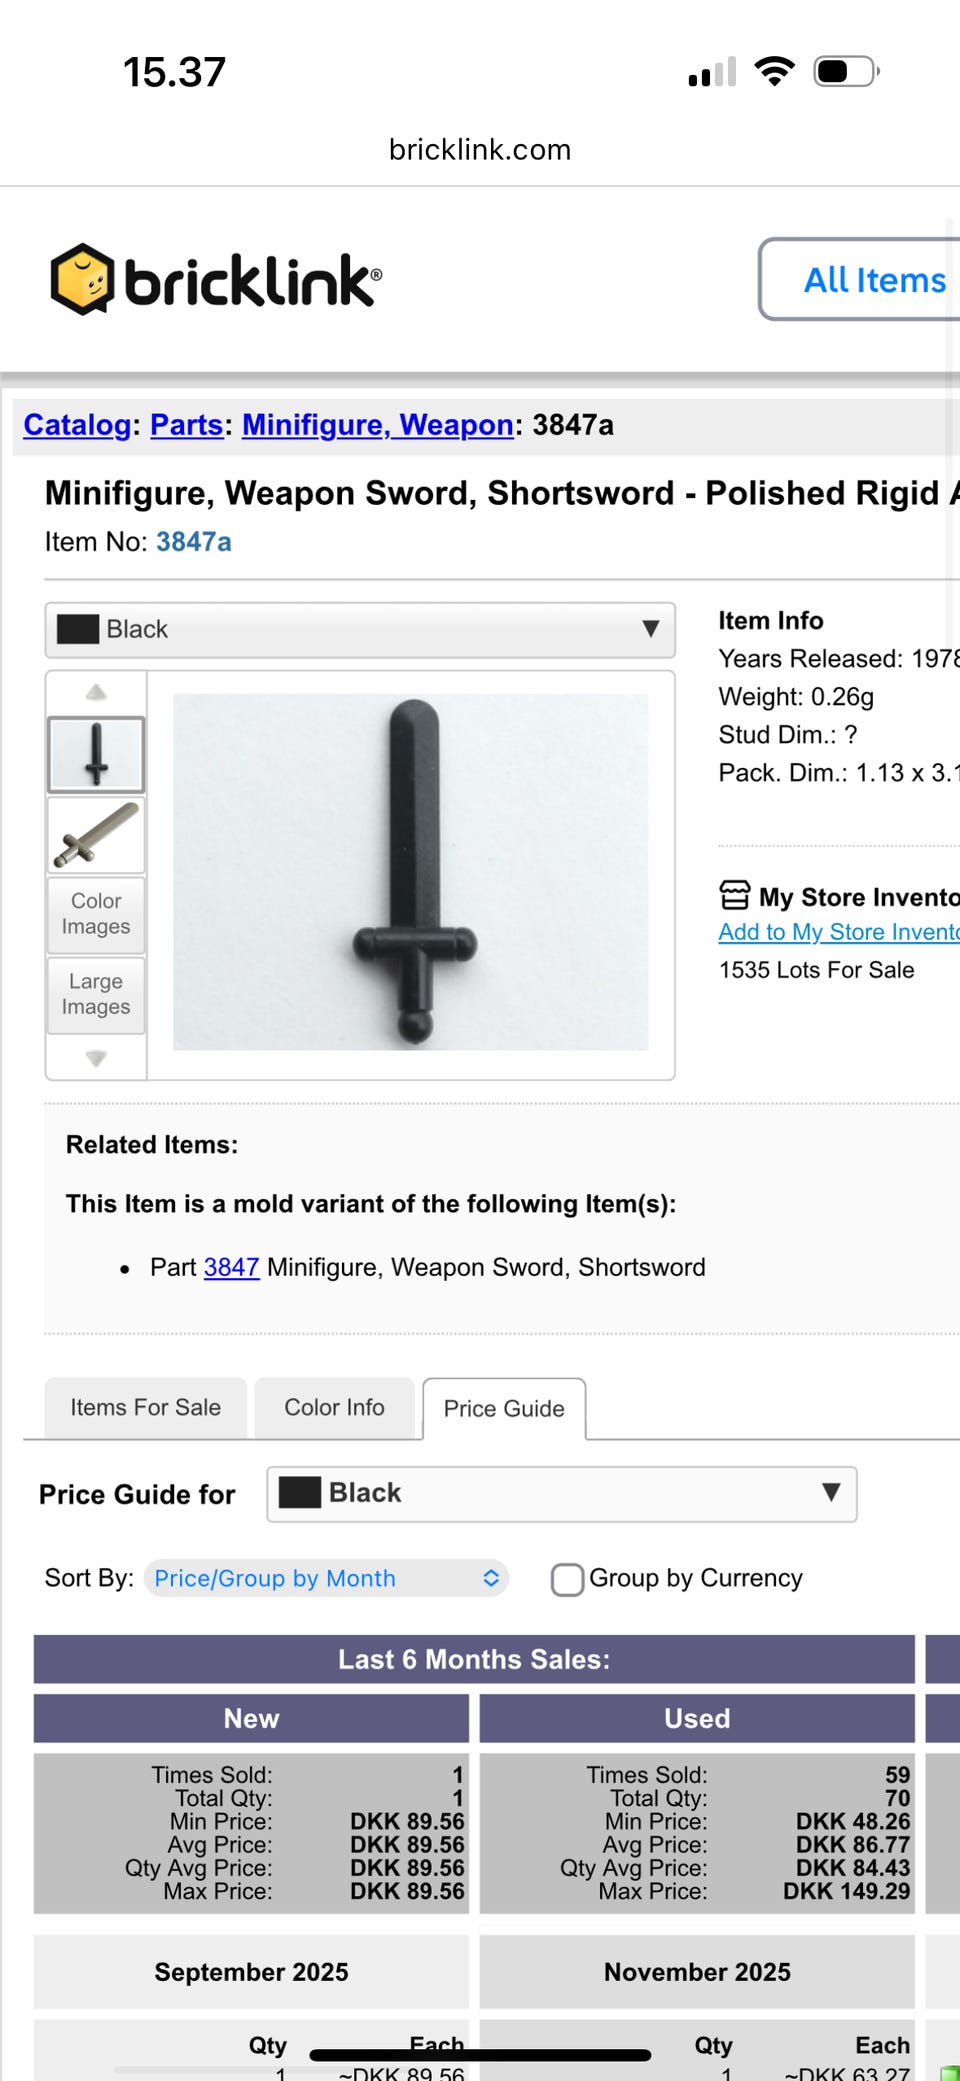Click the My Store Inventory icon
This screenshot has height=2081, width=960.
point(734,895)
